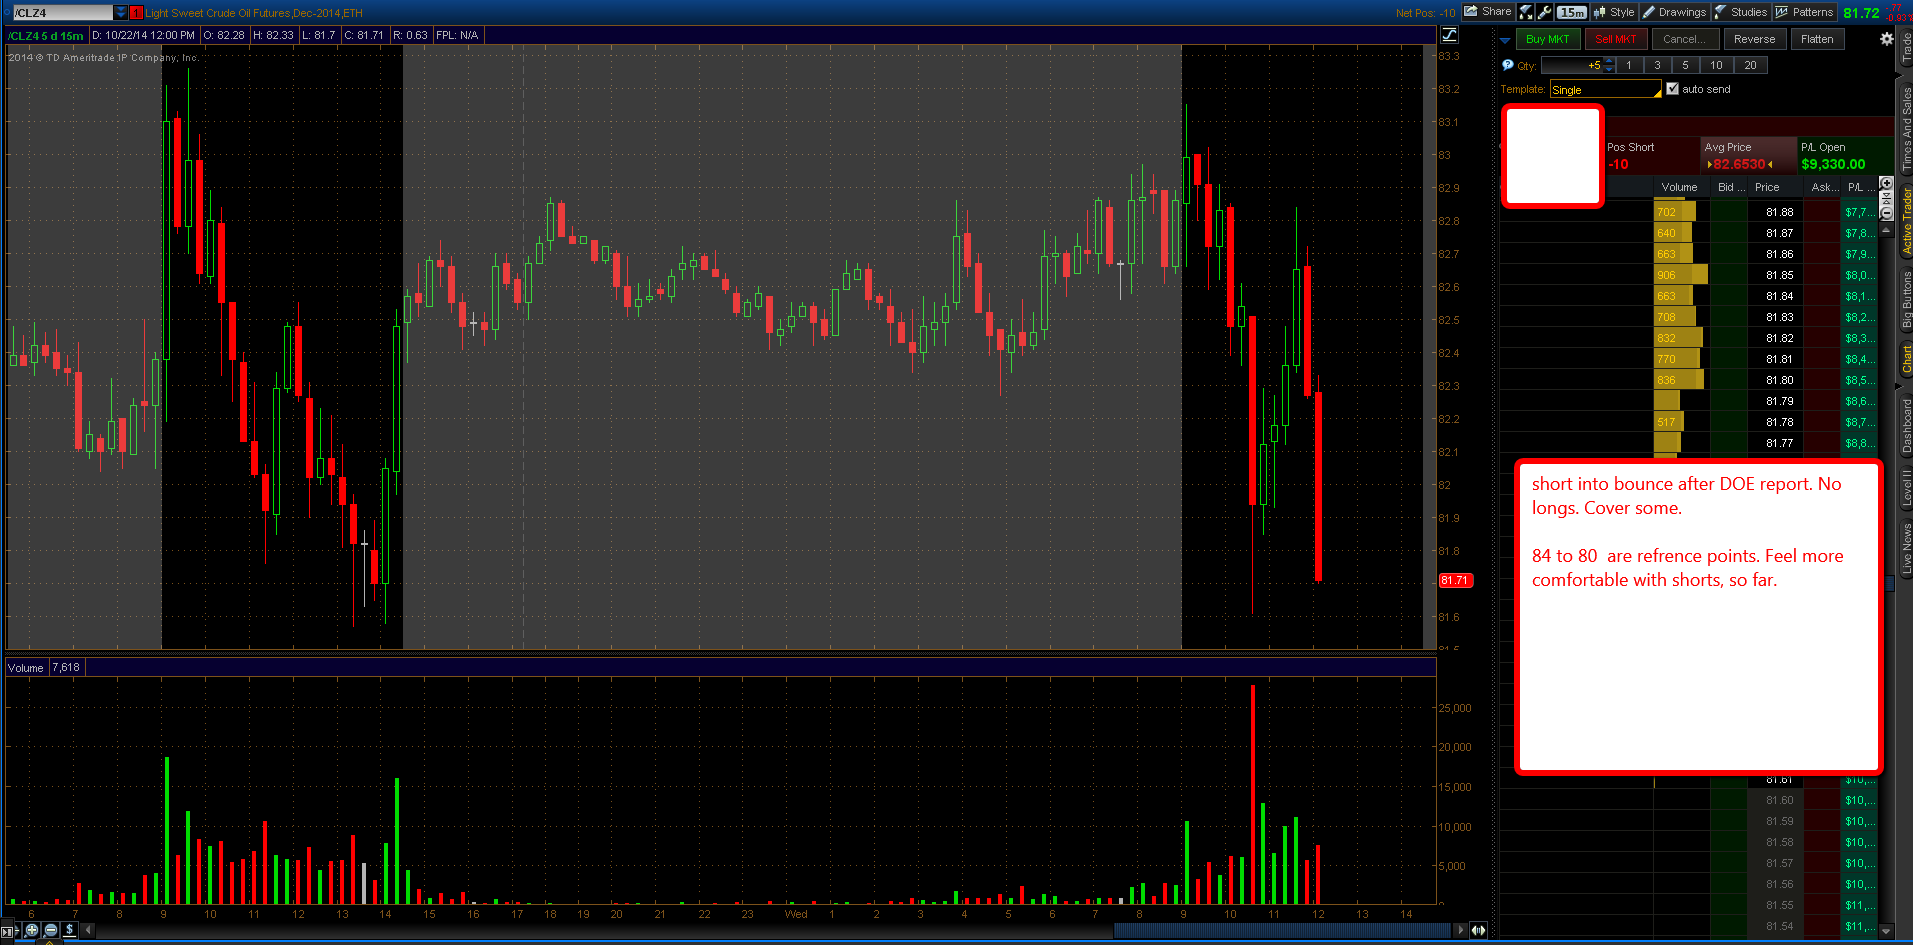Set quantity preset to 20
The height and width of the screenshot is (945, 1913).
point(1750,65)
